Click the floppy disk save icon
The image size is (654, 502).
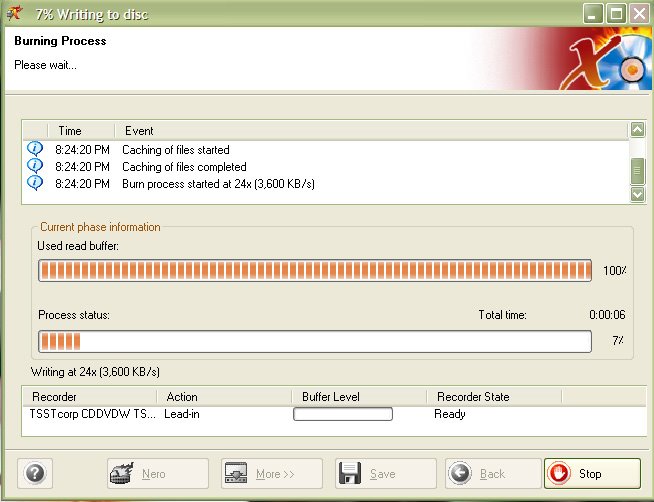[350, 473]
